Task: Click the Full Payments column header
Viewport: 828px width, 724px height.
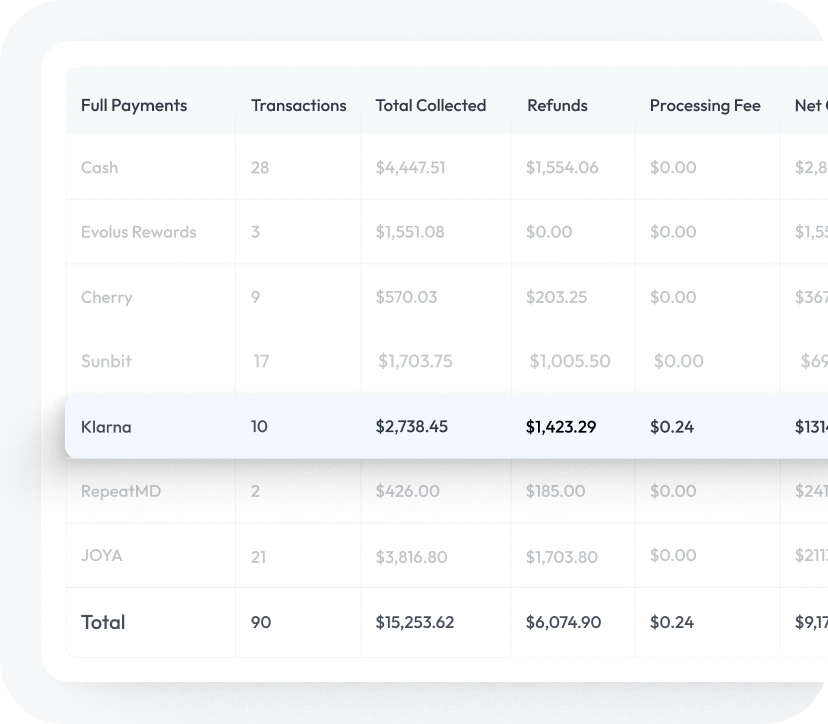Action: coord(134,105)
